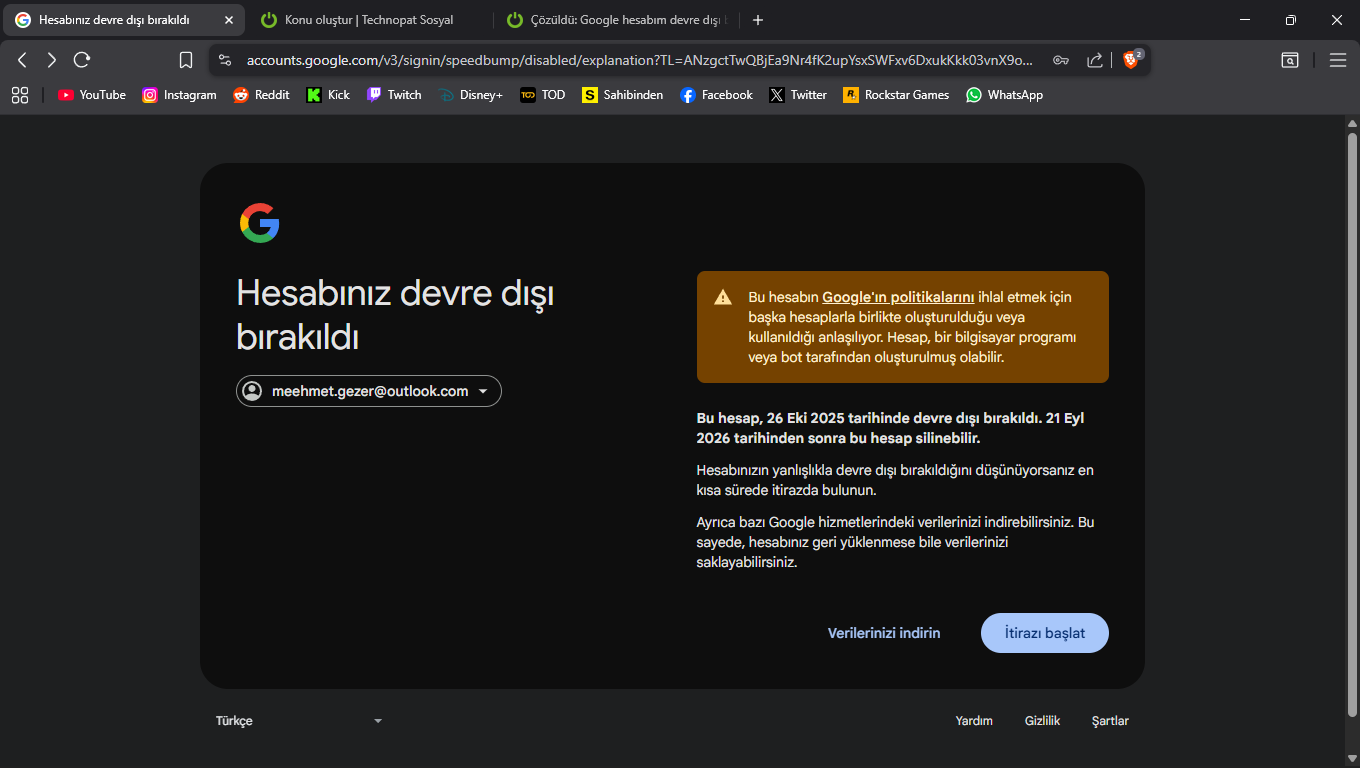
Task: Open the Facebook bookmark
Action: click(716, 95)
